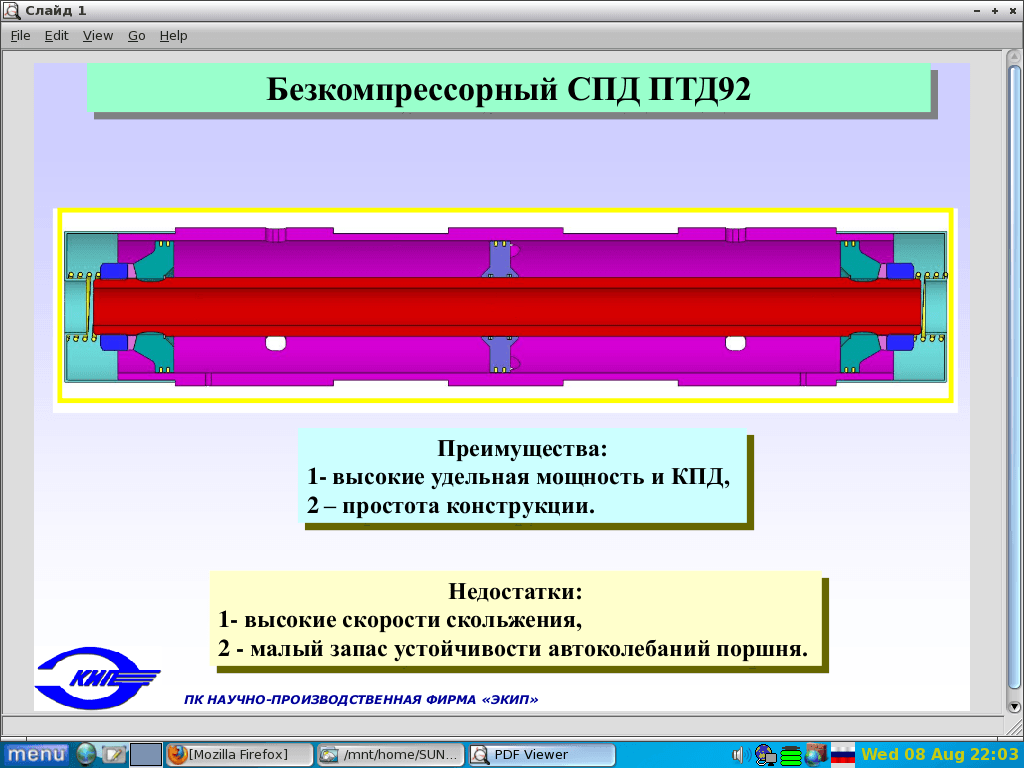Screen dimensions: 1024x768
Task: Open the taskbar menu button
Action: pos(36,755)
